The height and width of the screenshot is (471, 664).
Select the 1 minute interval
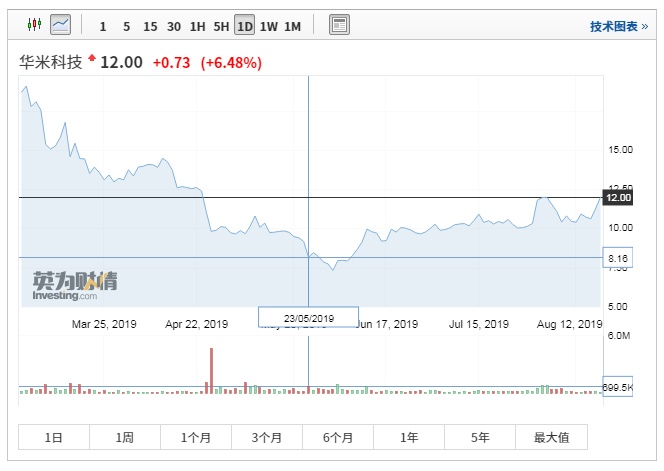pos(102,26)
